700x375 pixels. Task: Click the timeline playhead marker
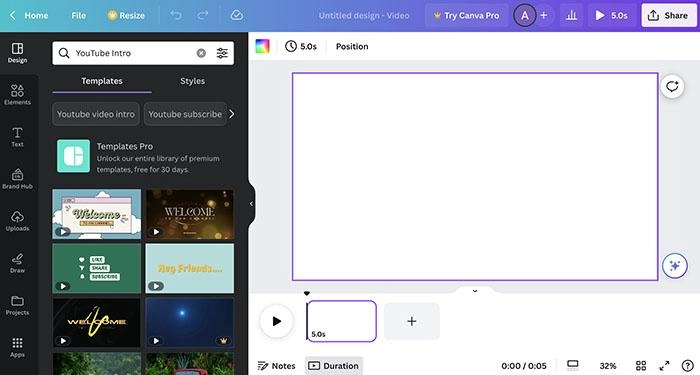point(307,293)
